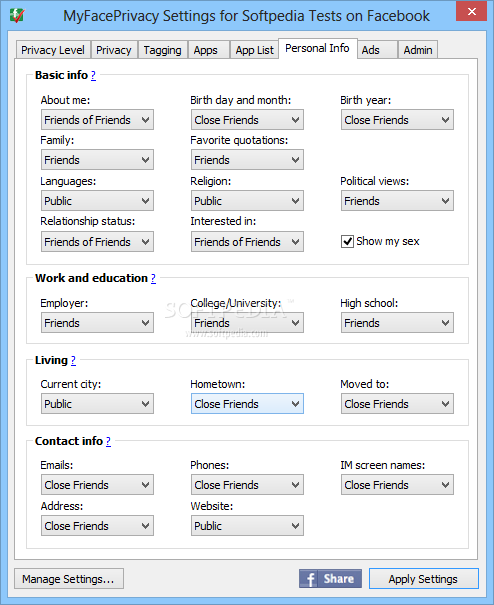Screen dimensions: 494x605
Task: Open the Apps tab
Action: (x=208, y=50)
